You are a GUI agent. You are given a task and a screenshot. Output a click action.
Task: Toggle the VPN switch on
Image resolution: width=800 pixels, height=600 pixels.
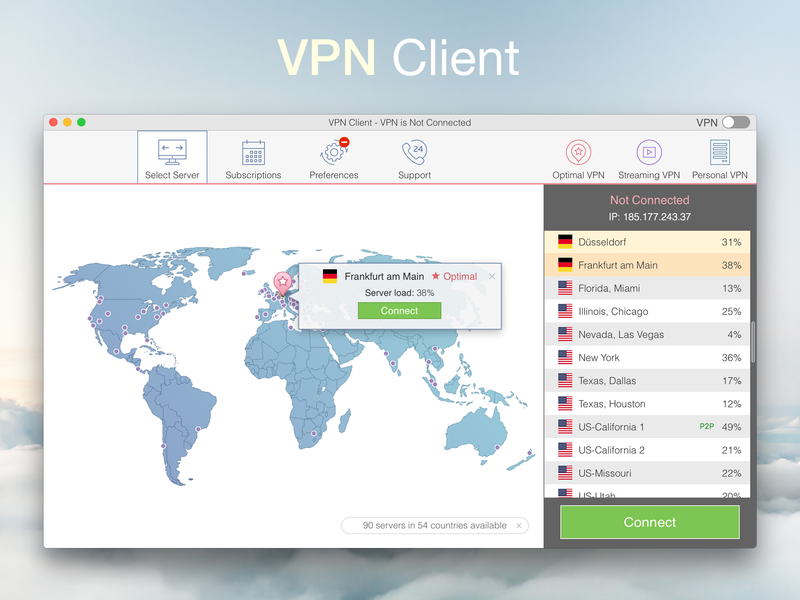tap(736, 122)
